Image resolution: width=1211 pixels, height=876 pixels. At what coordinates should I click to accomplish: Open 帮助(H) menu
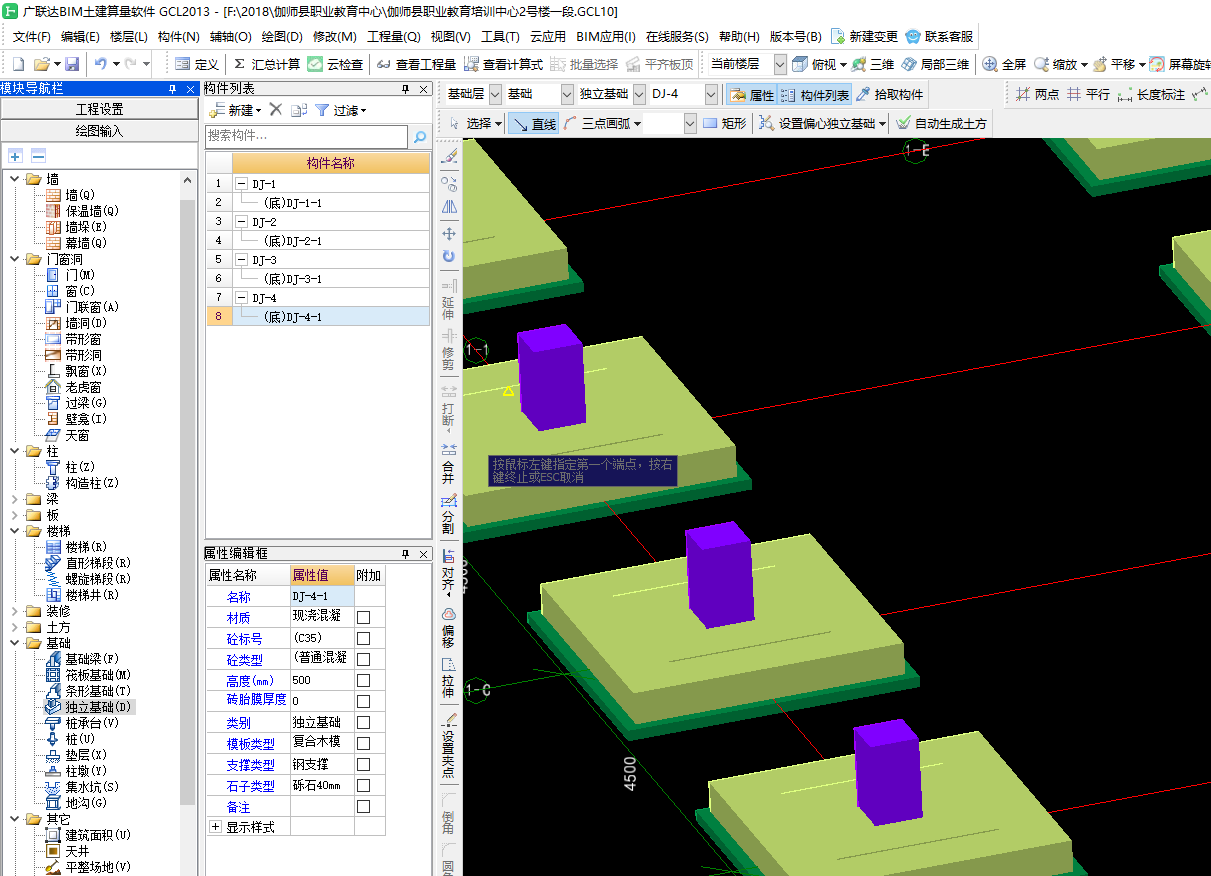click(x=739, y=37)
